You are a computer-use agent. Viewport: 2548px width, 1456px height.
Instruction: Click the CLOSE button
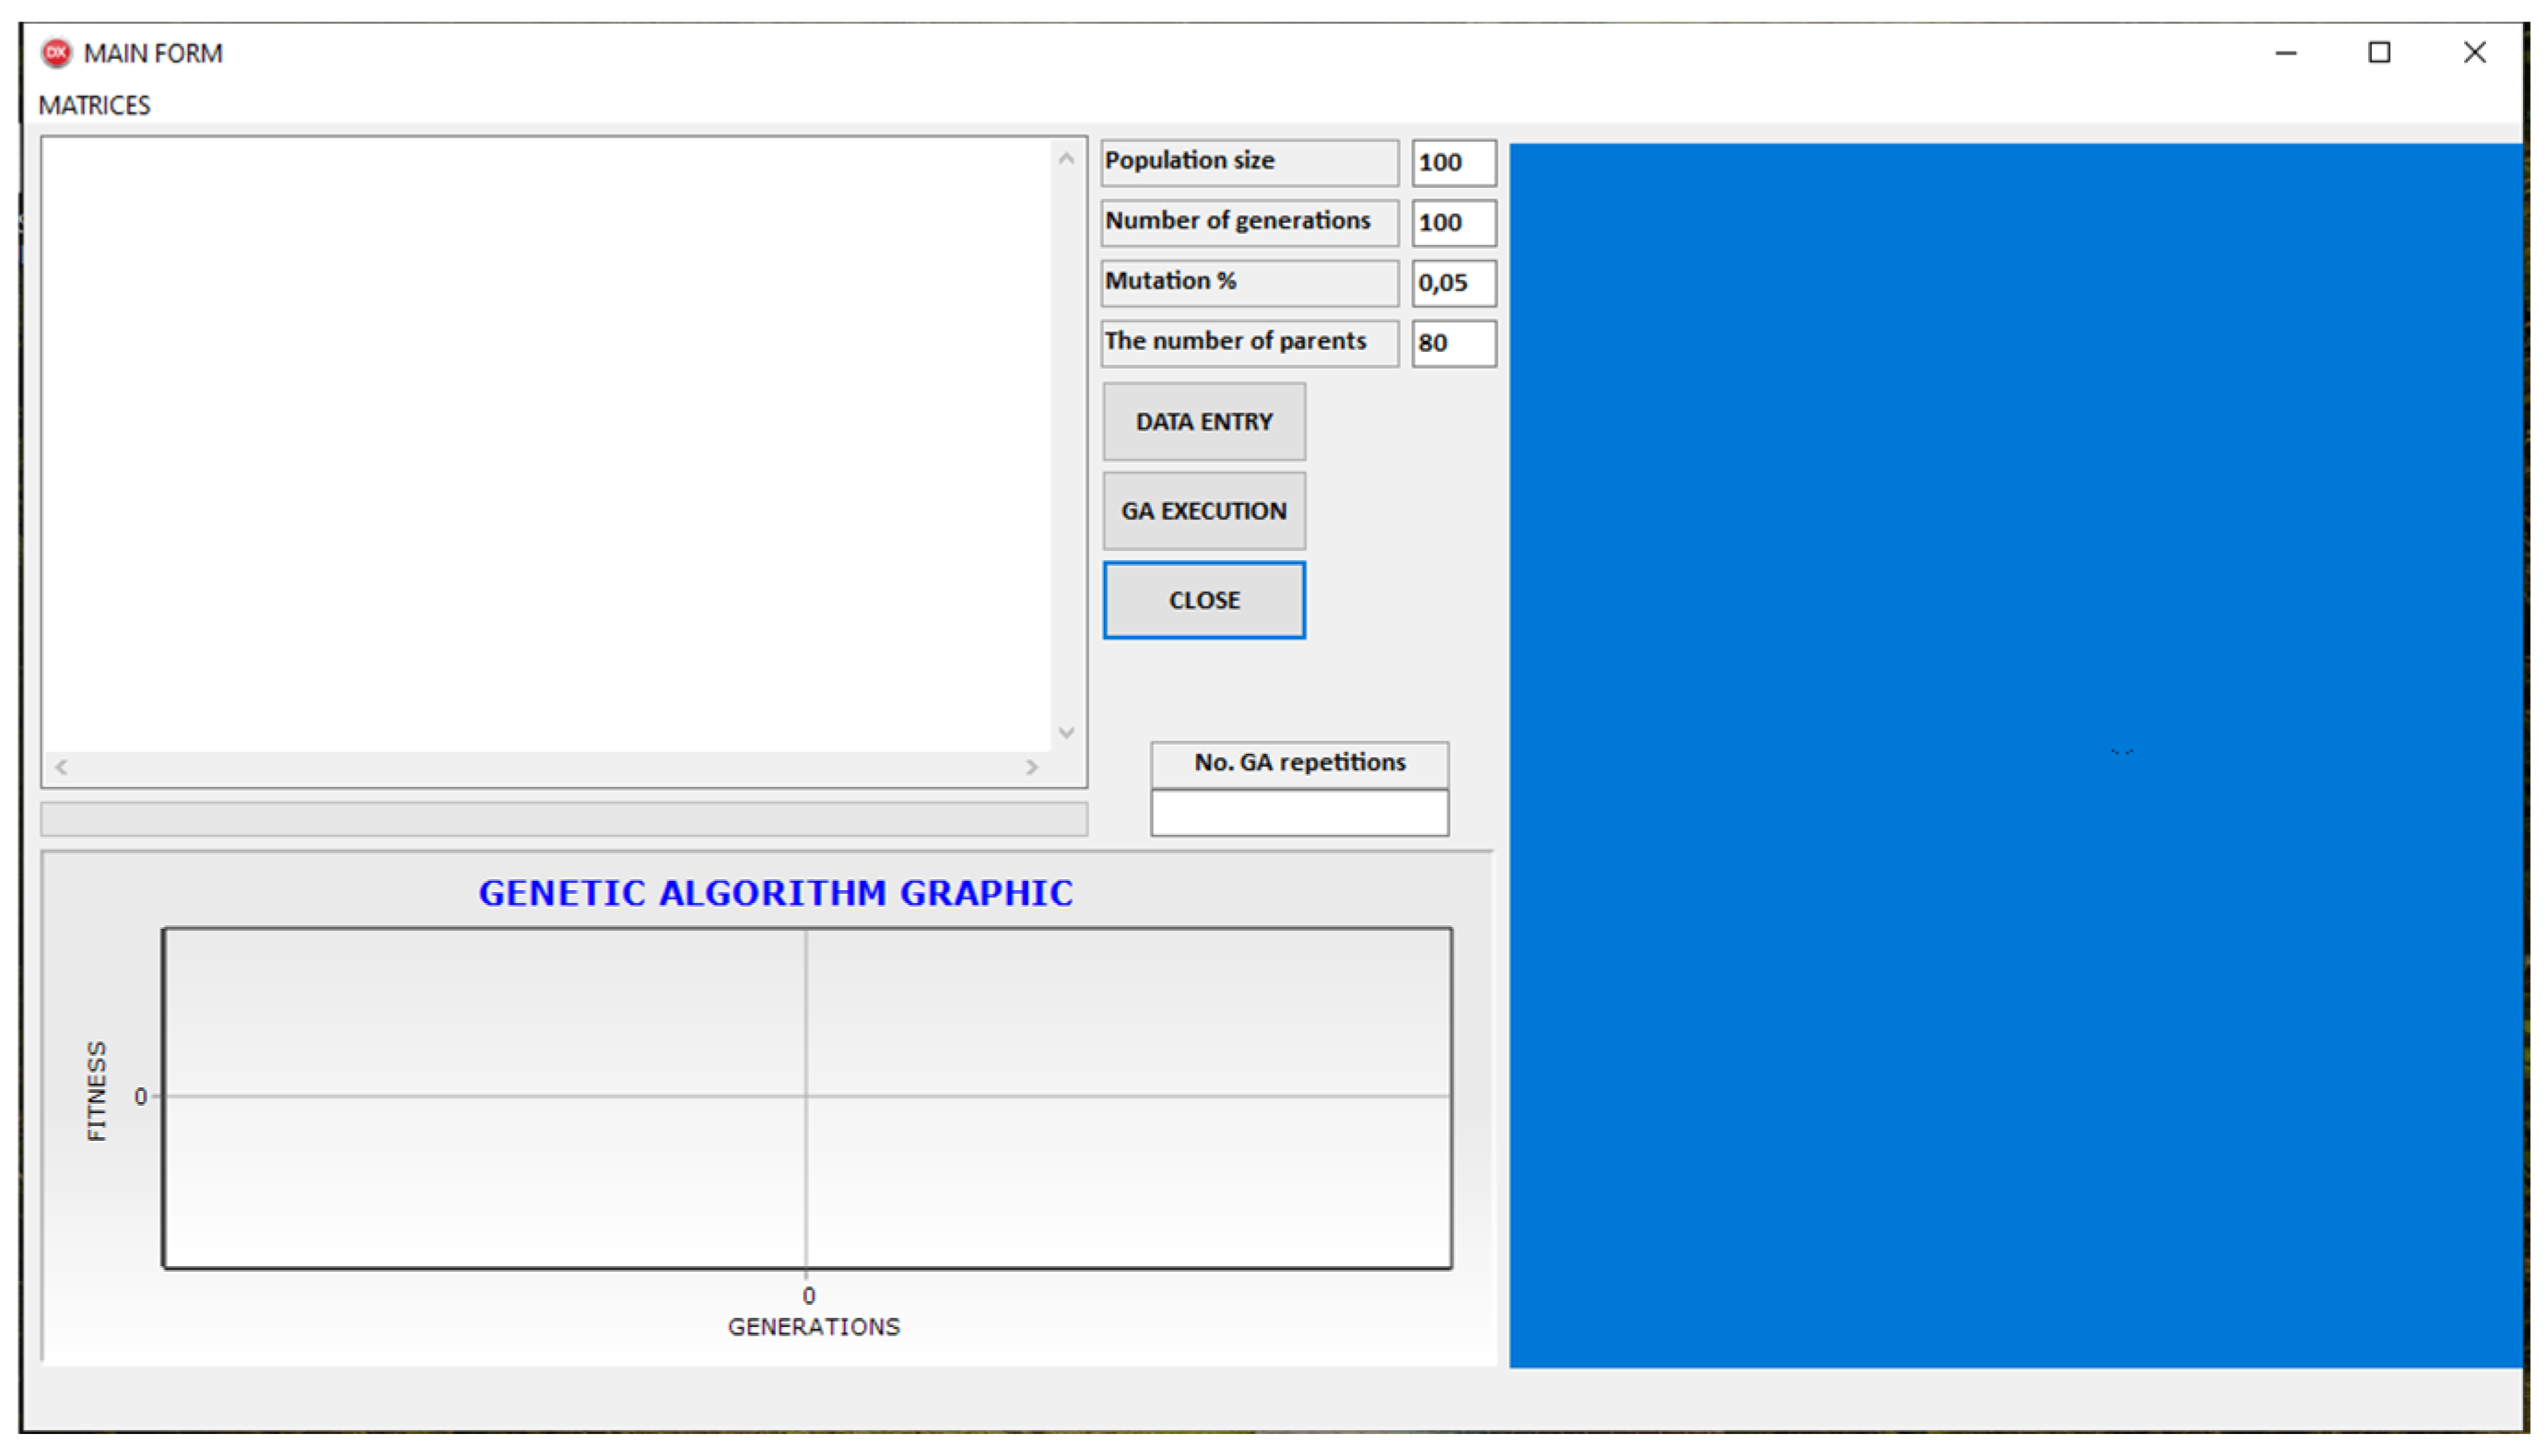tap(1204, 600)
